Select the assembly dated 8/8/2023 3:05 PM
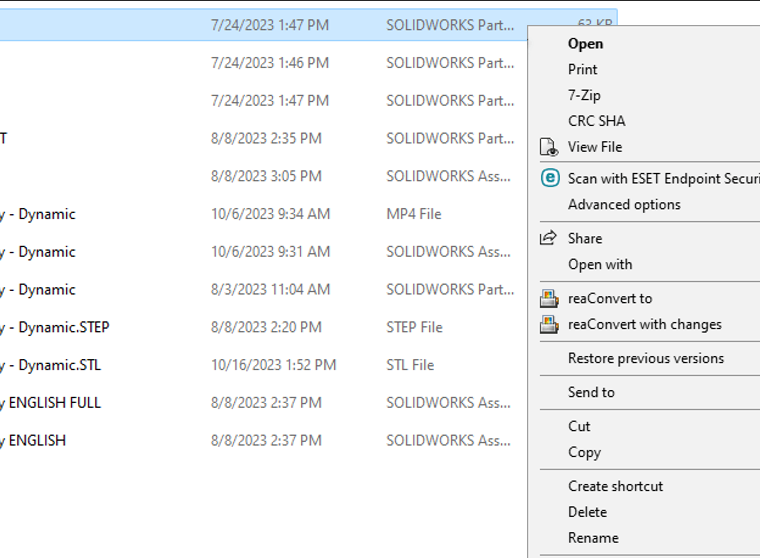Viewport: 760px width, 558px height. point(262,176)
